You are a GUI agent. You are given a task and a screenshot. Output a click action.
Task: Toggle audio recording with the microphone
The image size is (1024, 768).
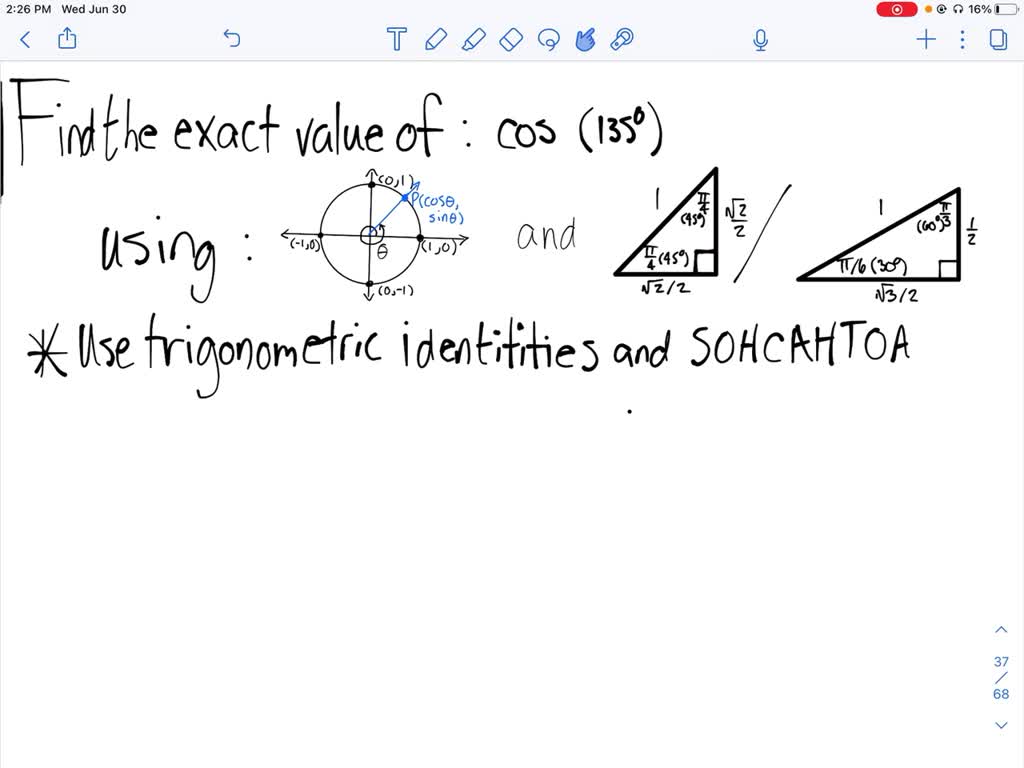point(760,40)
